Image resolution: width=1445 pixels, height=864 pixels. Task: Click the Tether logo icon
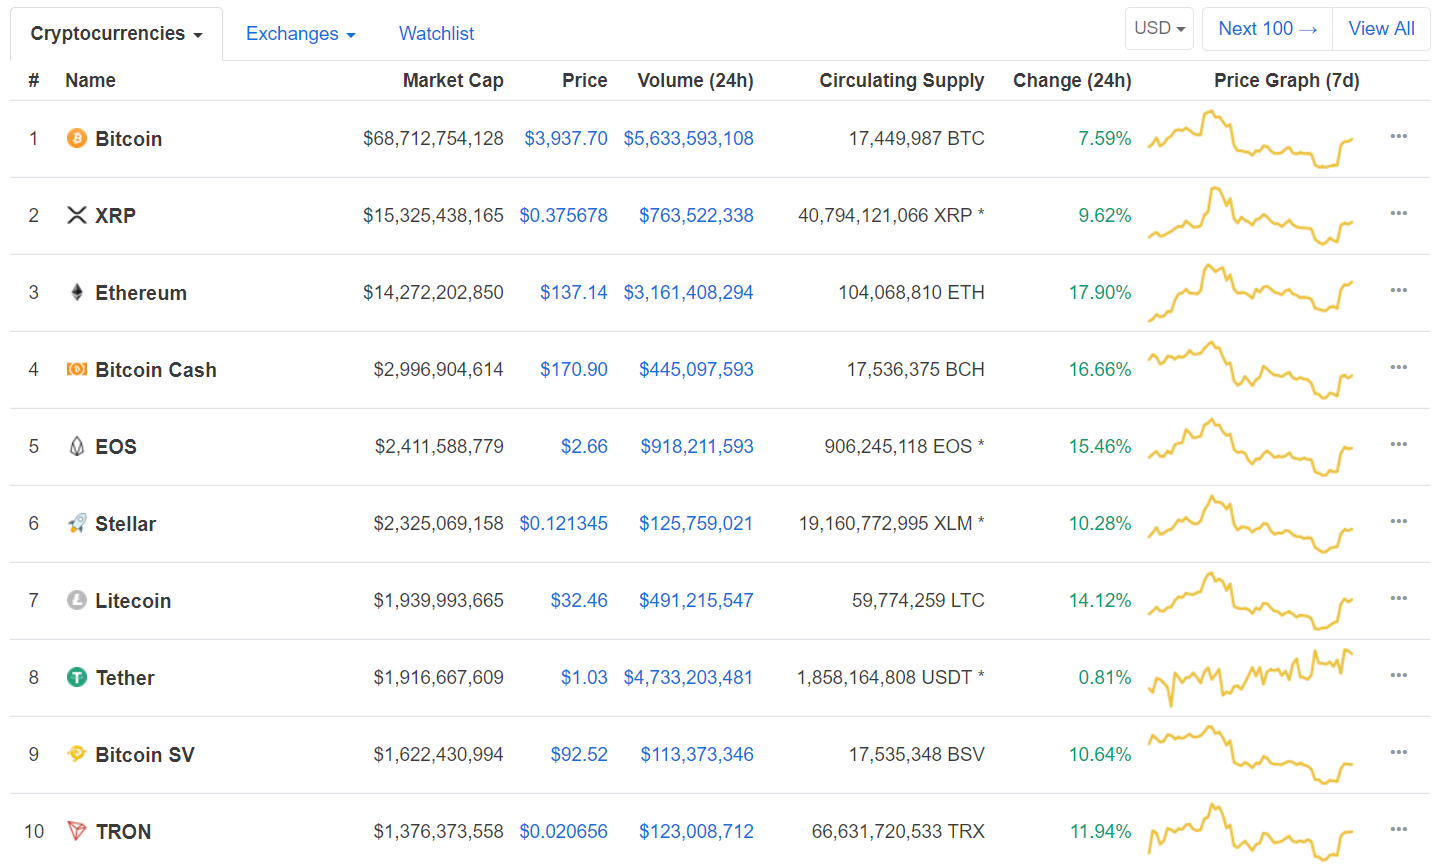point(77,677)
